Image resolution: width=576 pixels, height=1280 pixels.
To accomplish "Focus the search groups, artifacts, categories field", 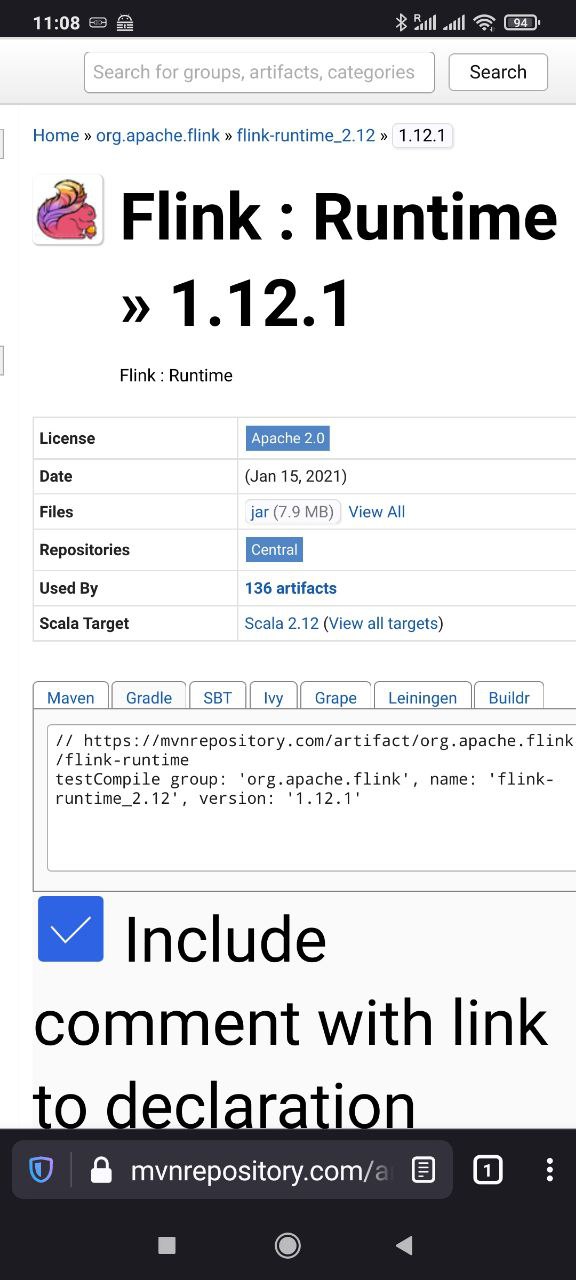I will pos(259,72).
